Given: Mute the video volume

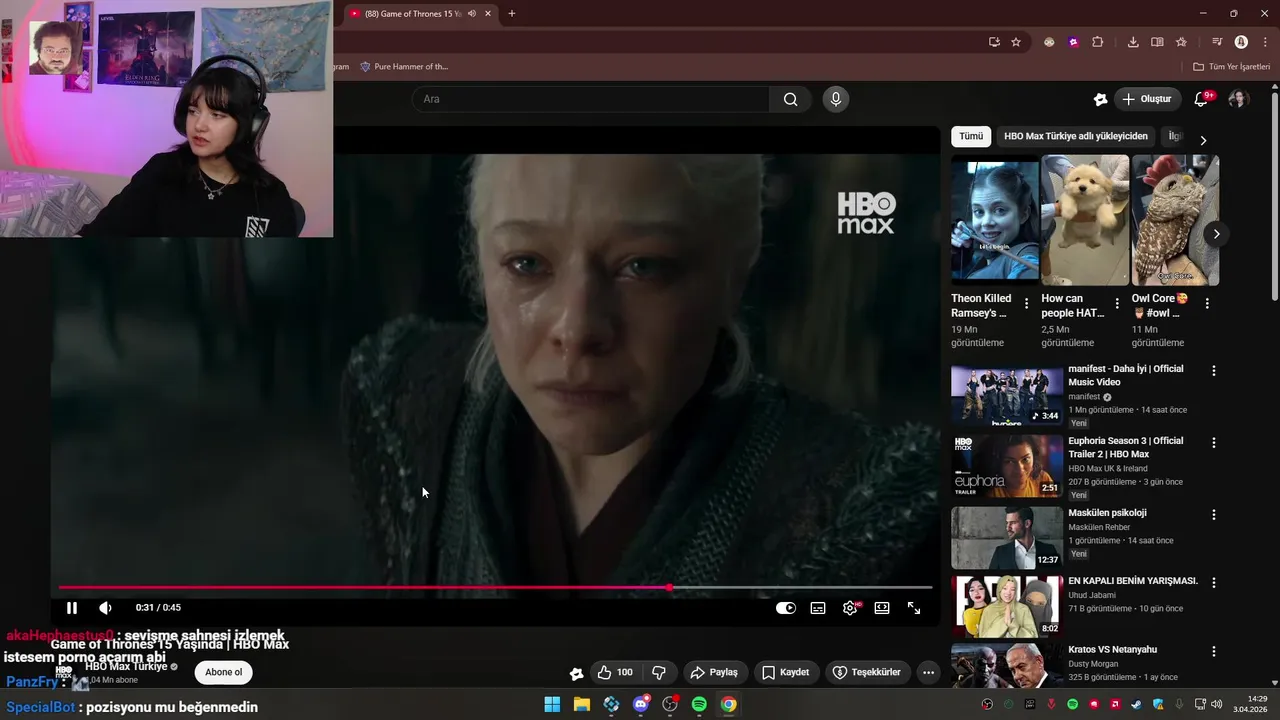Looking at the screenshot, I should pos(105,608).
